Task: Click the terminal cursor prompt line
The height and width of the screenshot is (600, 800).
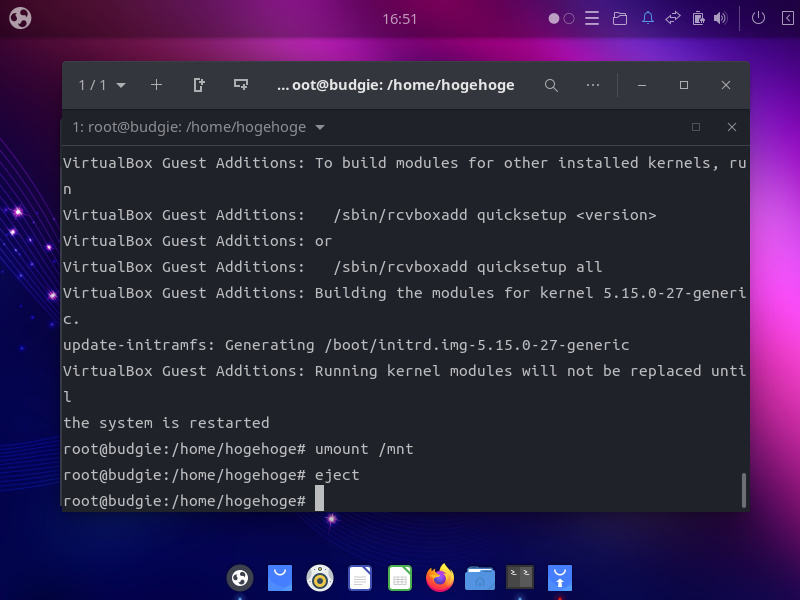Action: pos(193,501)
